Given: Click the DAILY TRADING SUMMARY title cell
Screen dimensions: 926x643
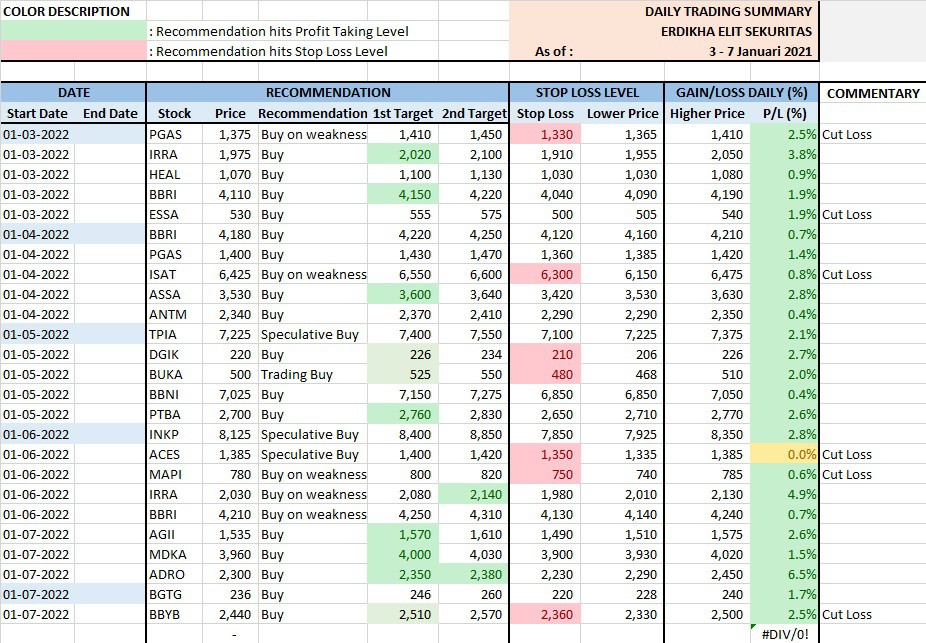Looking at the screenshot, I should (727, 11).
